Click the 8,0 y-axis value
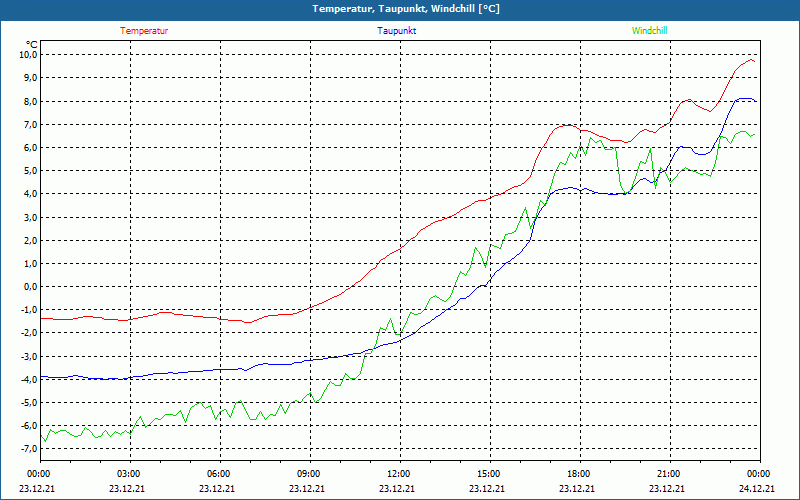 tap(30, 101)
